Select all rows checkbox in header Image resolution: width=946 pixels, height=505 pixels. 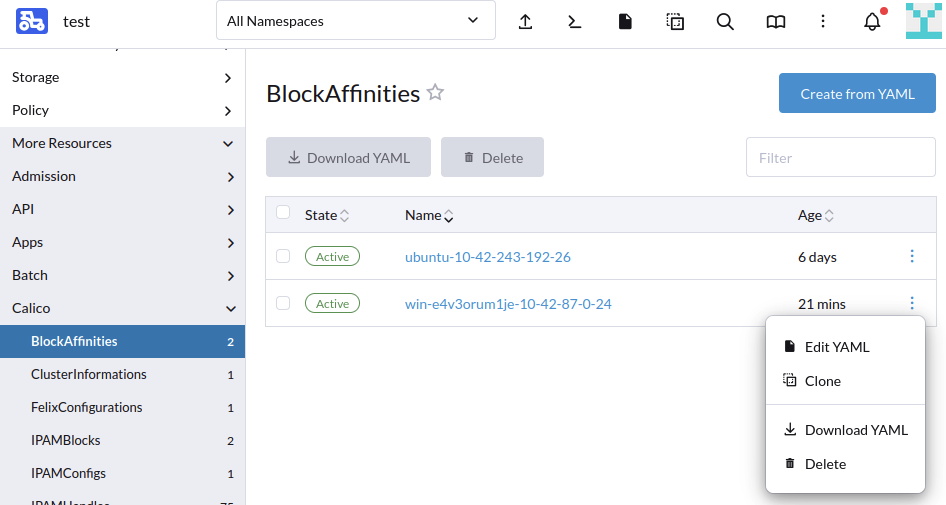[x=283, y=212]
